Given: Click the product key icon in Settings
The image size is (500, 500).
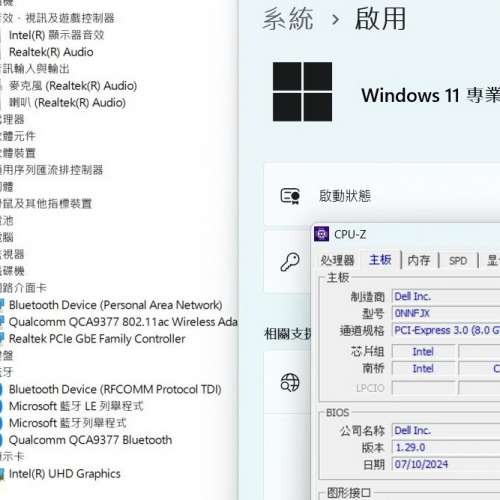Looking at the screenshot, I should pos(290,262).
